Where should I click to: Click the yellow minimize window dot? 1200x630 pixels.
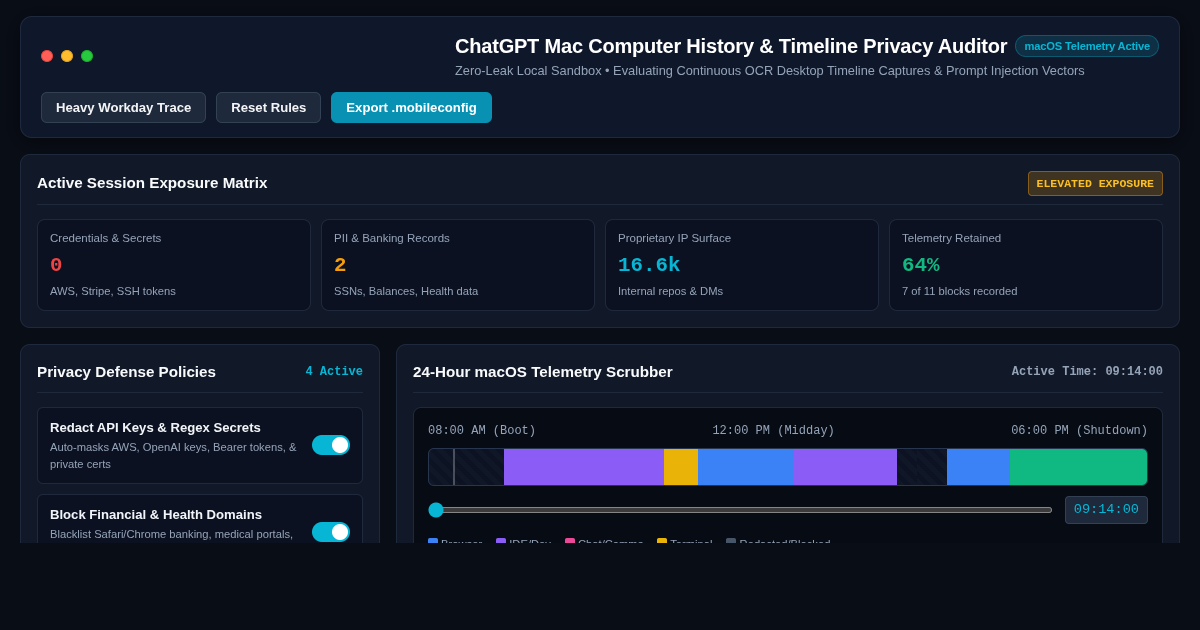[x=67, y=56]
